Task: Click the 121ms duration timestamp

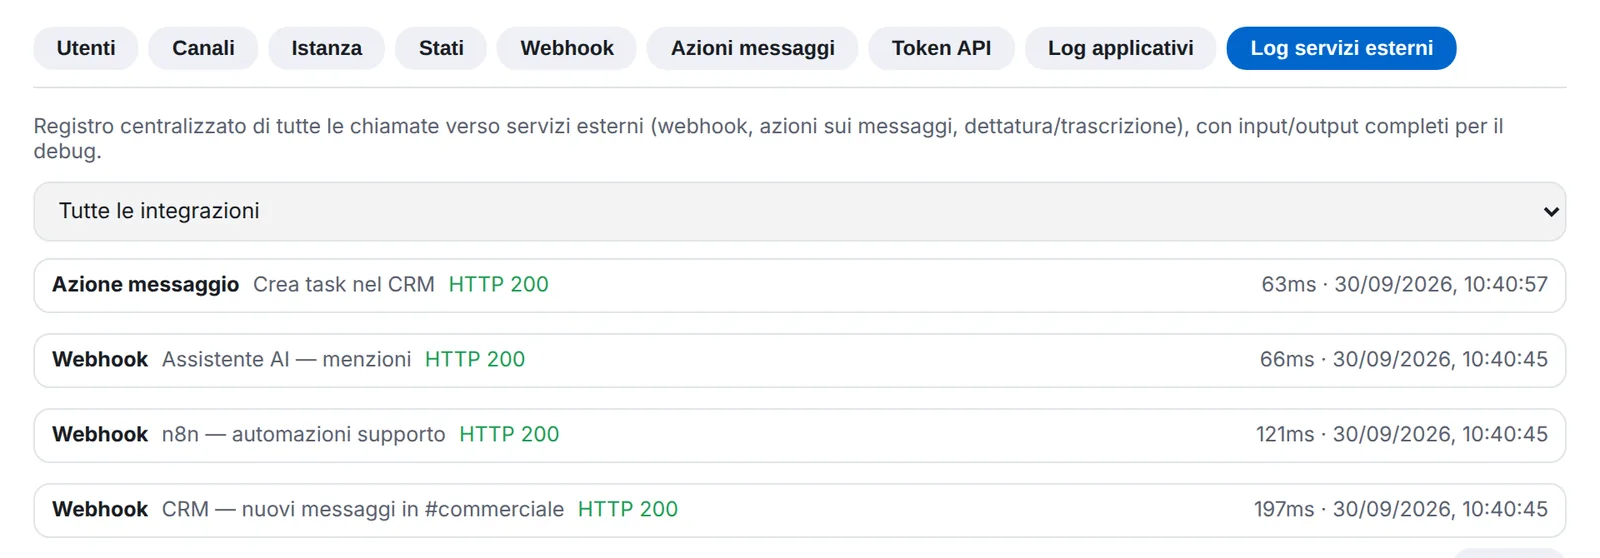Action: point(1401,435)
